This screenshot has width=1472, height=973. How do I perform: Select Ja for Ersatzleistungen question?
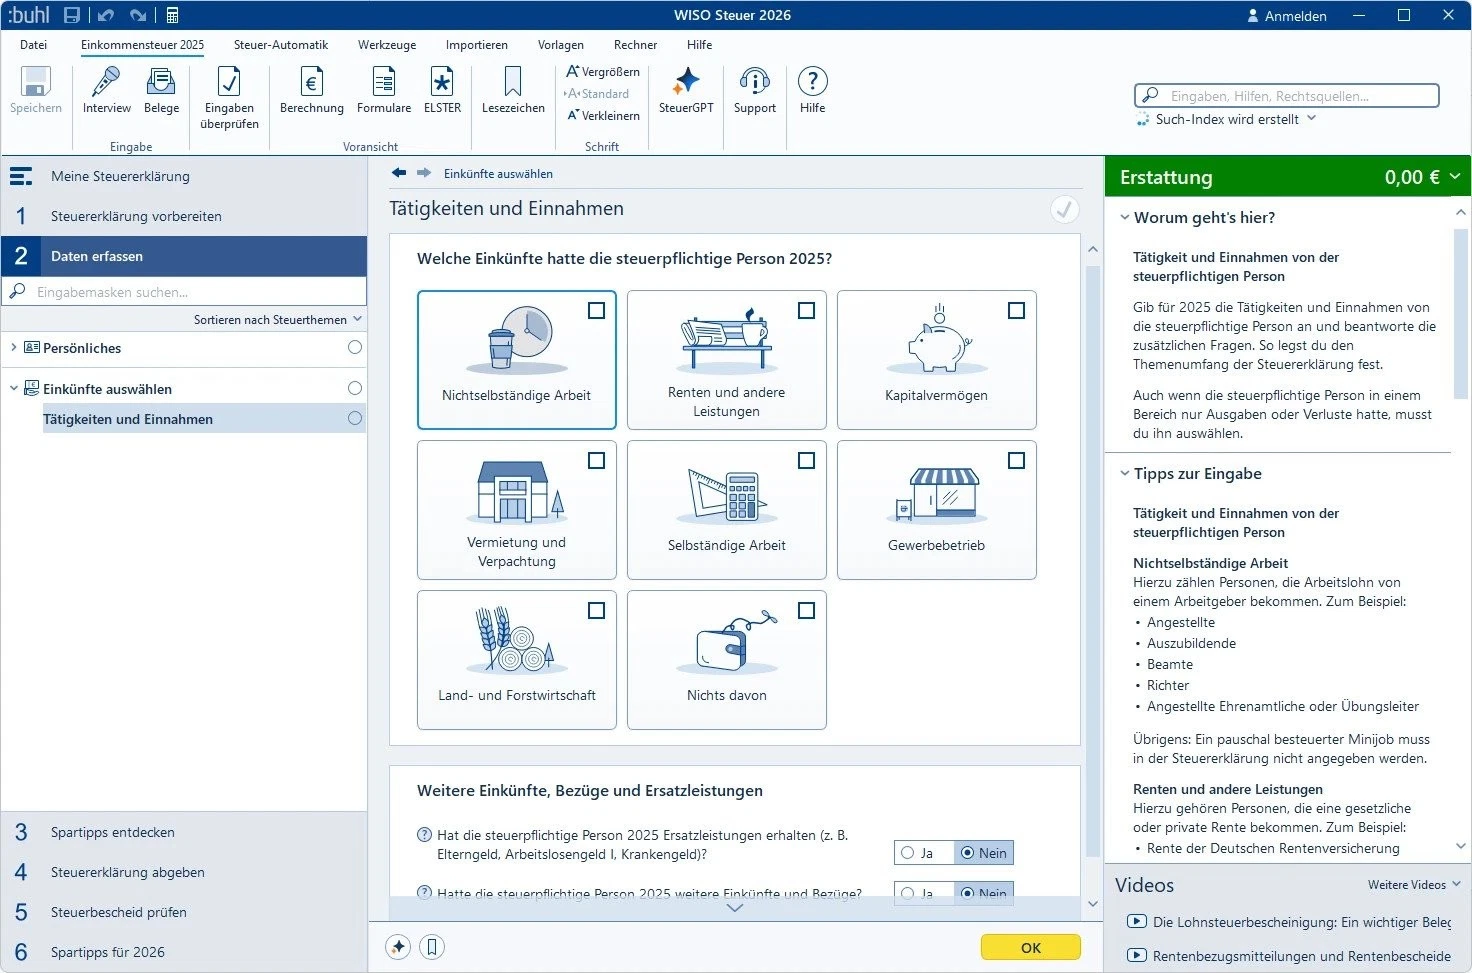908,853
